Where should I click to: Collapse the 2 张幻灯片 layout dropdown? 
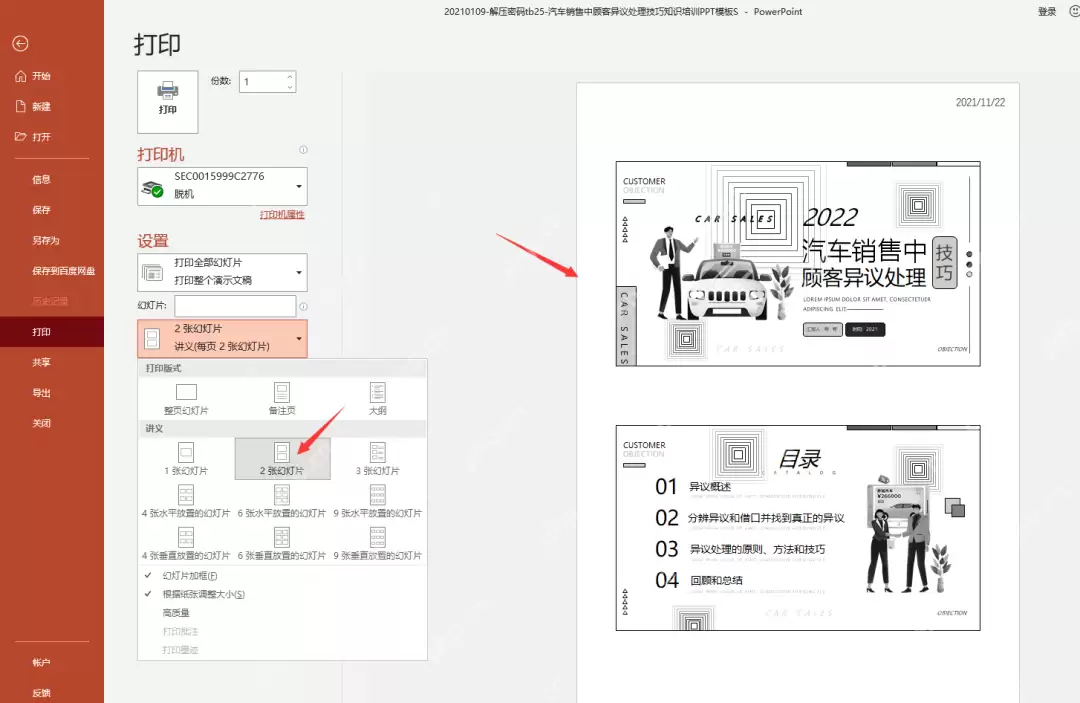[222, 338]
